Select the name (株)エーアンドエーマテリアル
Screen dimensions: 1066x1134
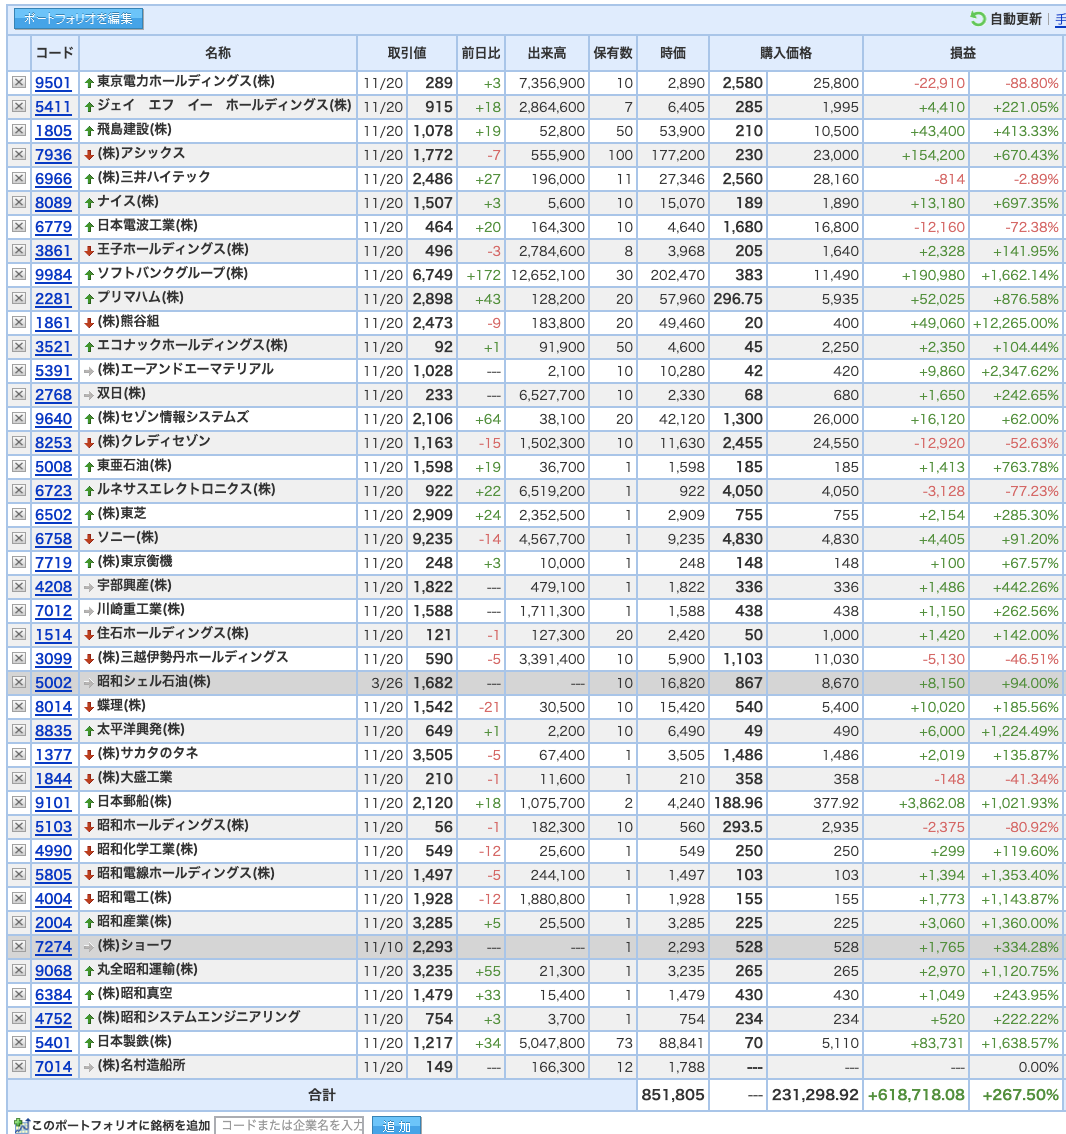pos(185,370)
